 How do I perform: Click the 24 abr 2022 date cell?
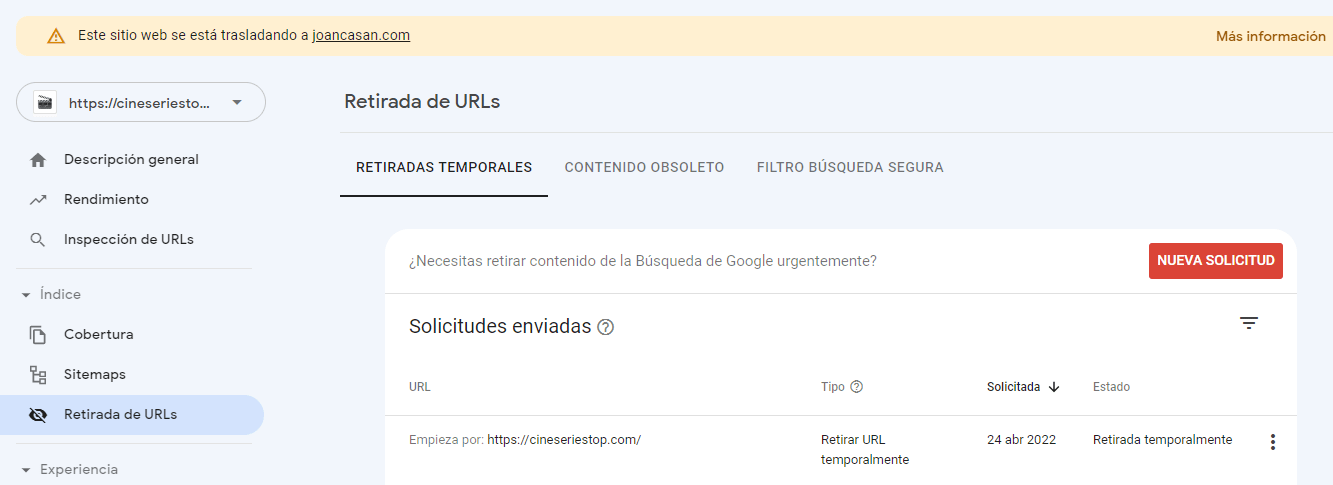point(1021,440)
